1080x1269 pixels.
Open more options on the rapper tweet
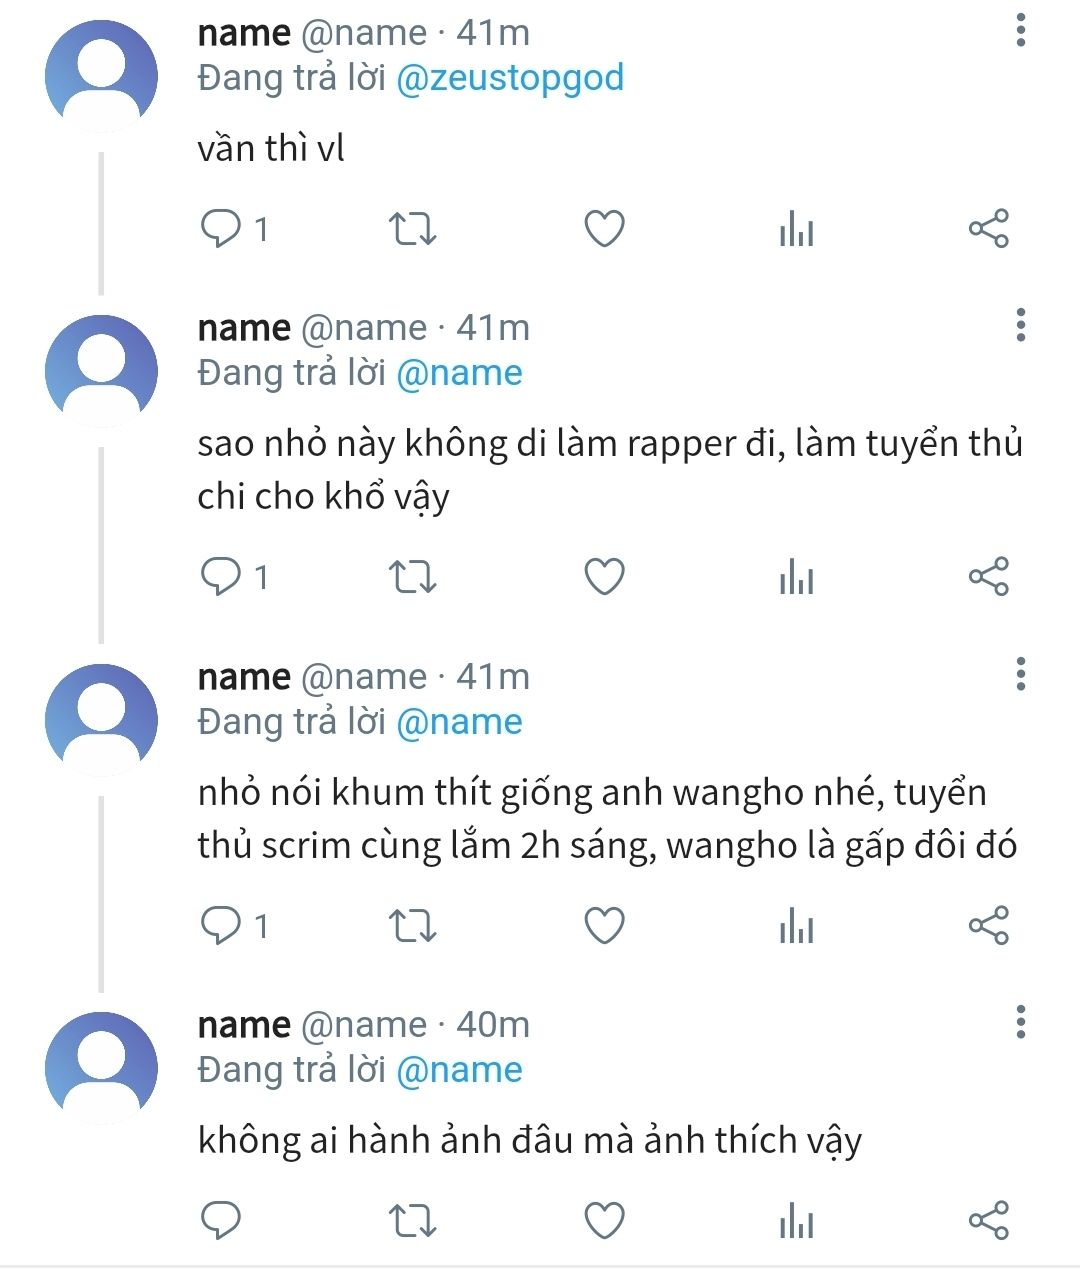[x=1020, y=325]
